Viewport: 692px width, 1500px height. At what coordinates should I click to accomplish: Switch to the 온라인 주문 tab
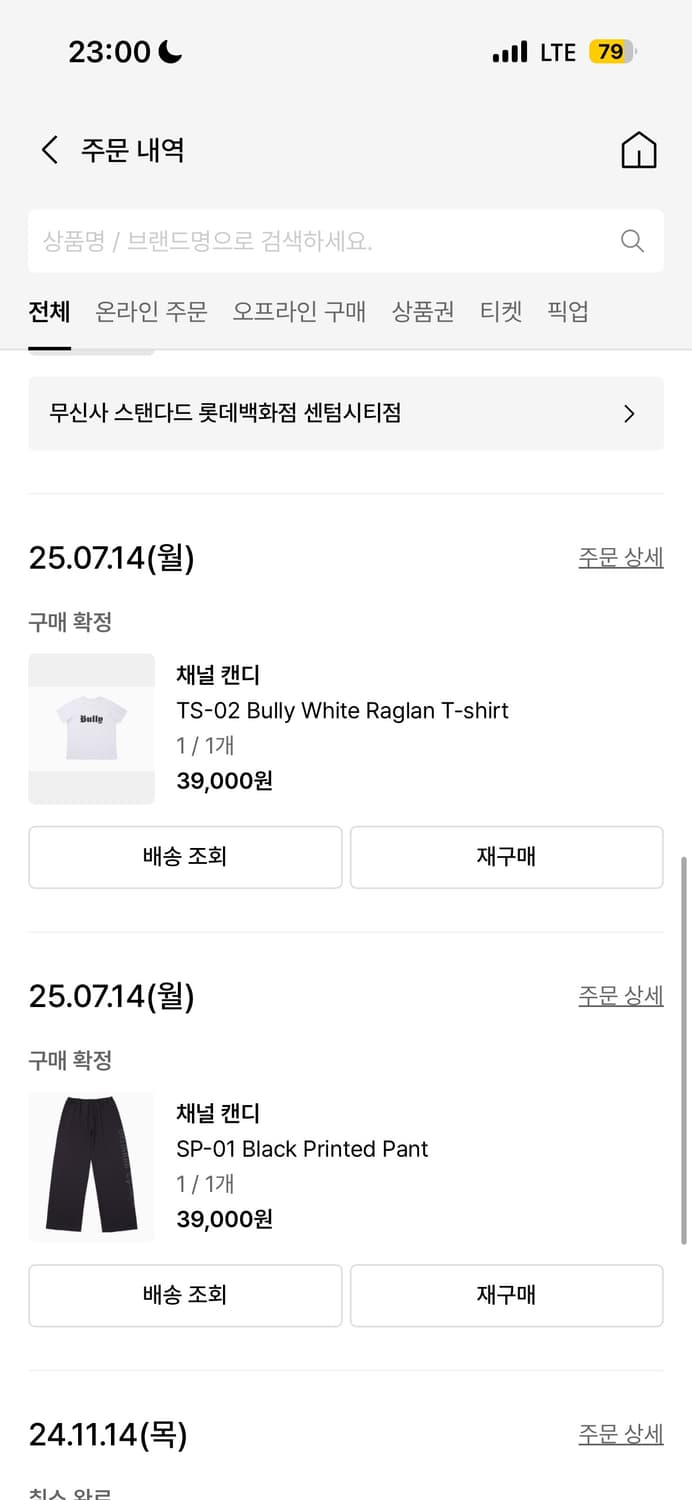(151, 312)
